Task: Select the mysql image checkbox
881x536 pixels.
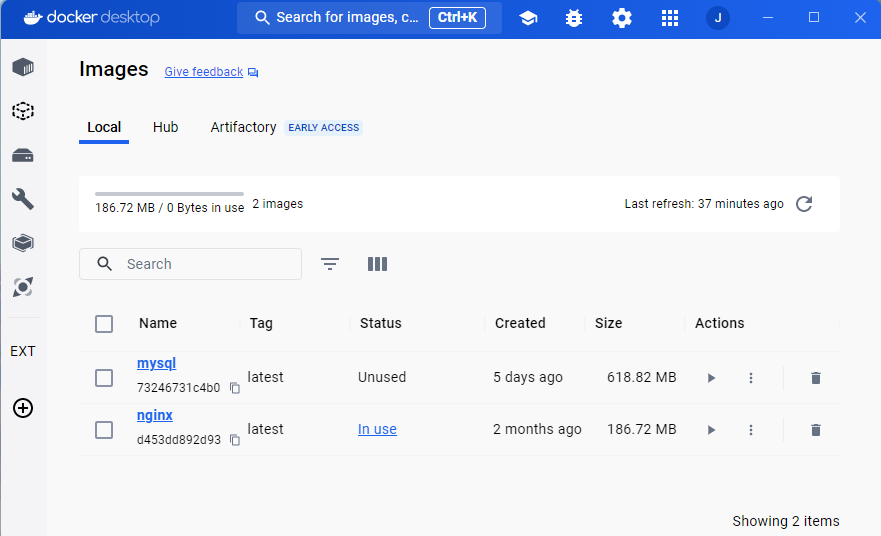Action: [104, 378]
